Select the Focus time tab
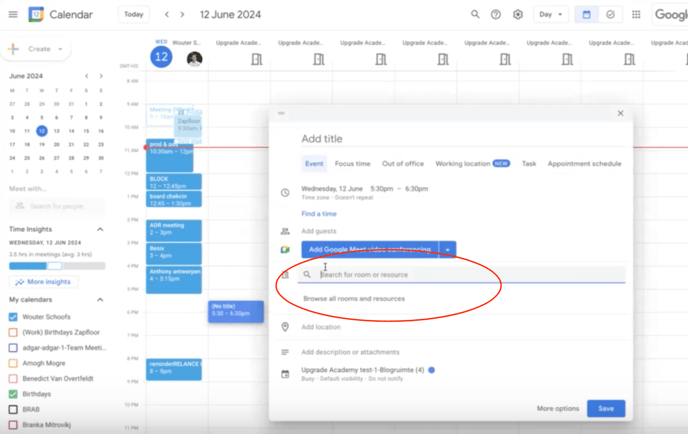This screenshot has width=688, height=434. (x=352, y=164)
